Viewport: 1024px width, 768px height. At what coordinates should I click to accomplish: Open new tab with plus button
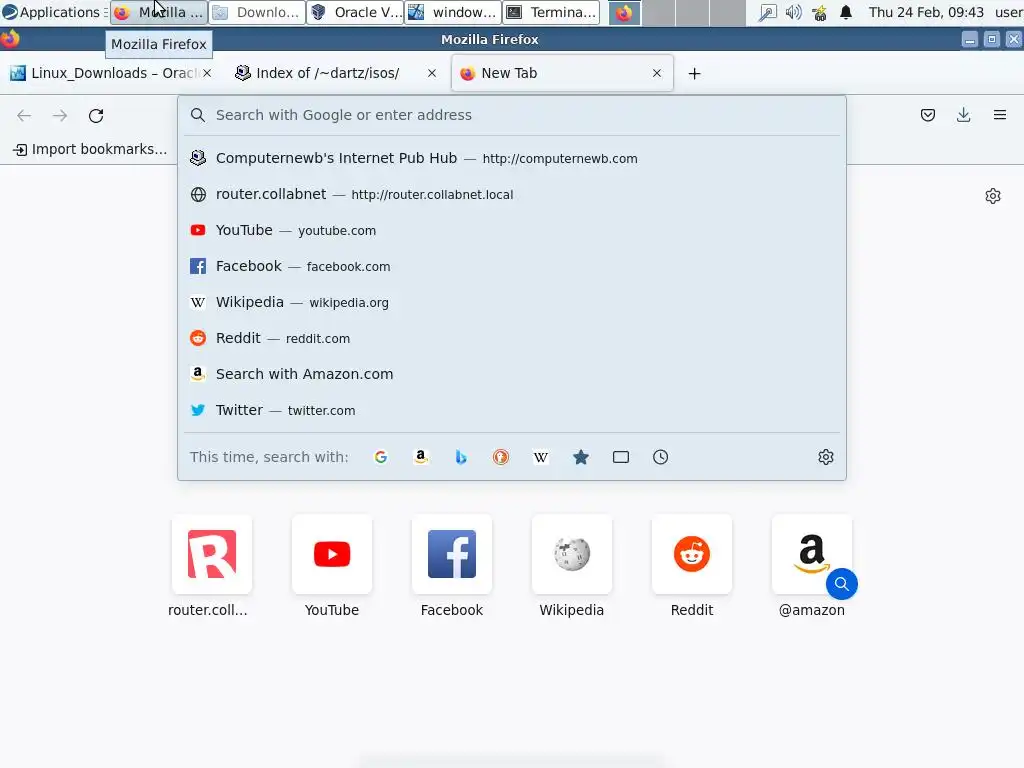pyautogui.click(x=694, y=74)
